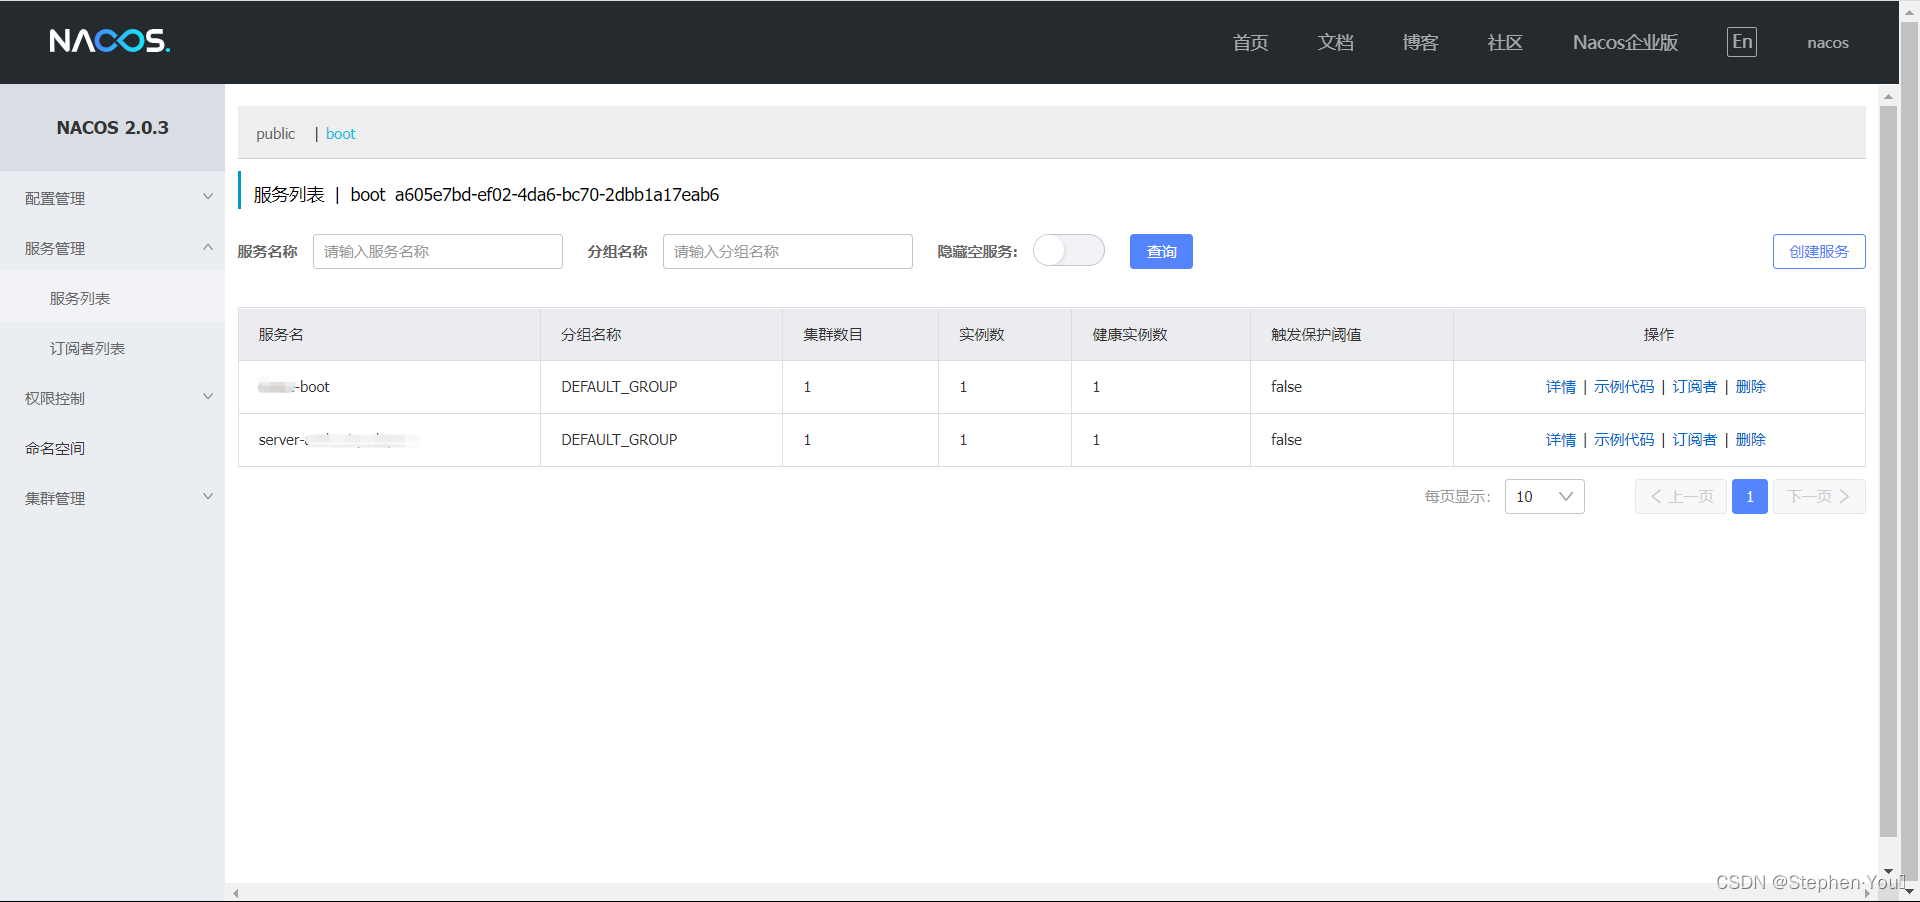
Task: Open 详情 for the -boot service
Action: tap(1560, 387)
